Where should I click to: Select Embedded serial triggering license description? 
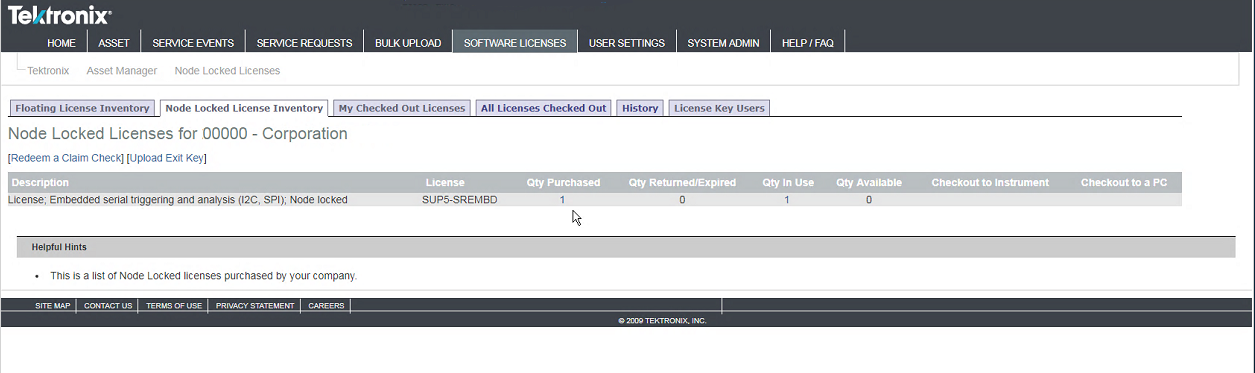[x=178, y=200]
